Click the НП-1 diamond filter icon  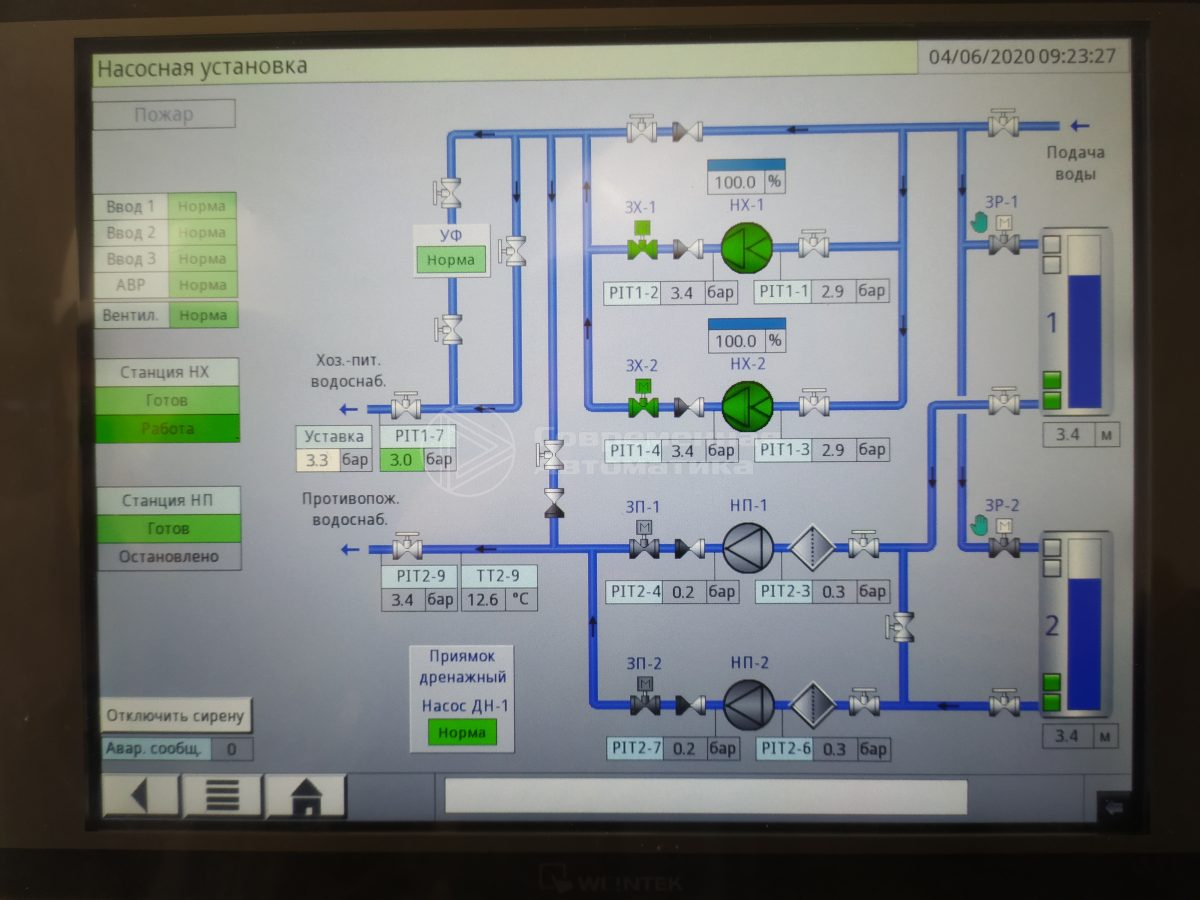[812, 547]
